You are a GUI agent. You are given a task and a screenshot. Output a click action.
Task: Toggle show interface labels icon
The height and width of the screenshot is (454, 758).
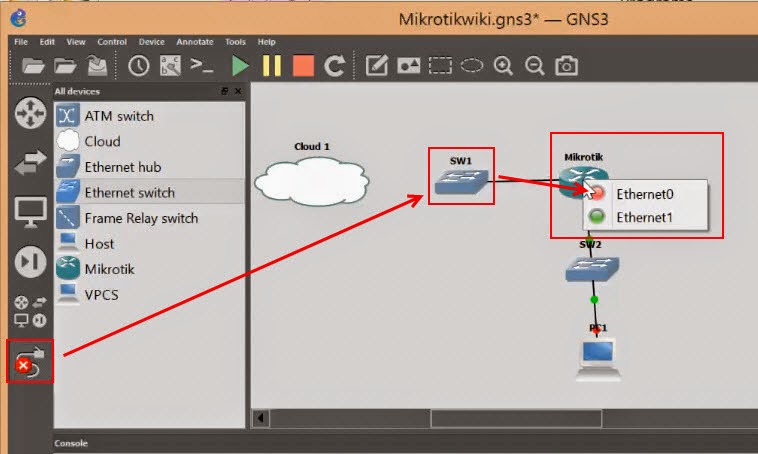coord(170,65)
